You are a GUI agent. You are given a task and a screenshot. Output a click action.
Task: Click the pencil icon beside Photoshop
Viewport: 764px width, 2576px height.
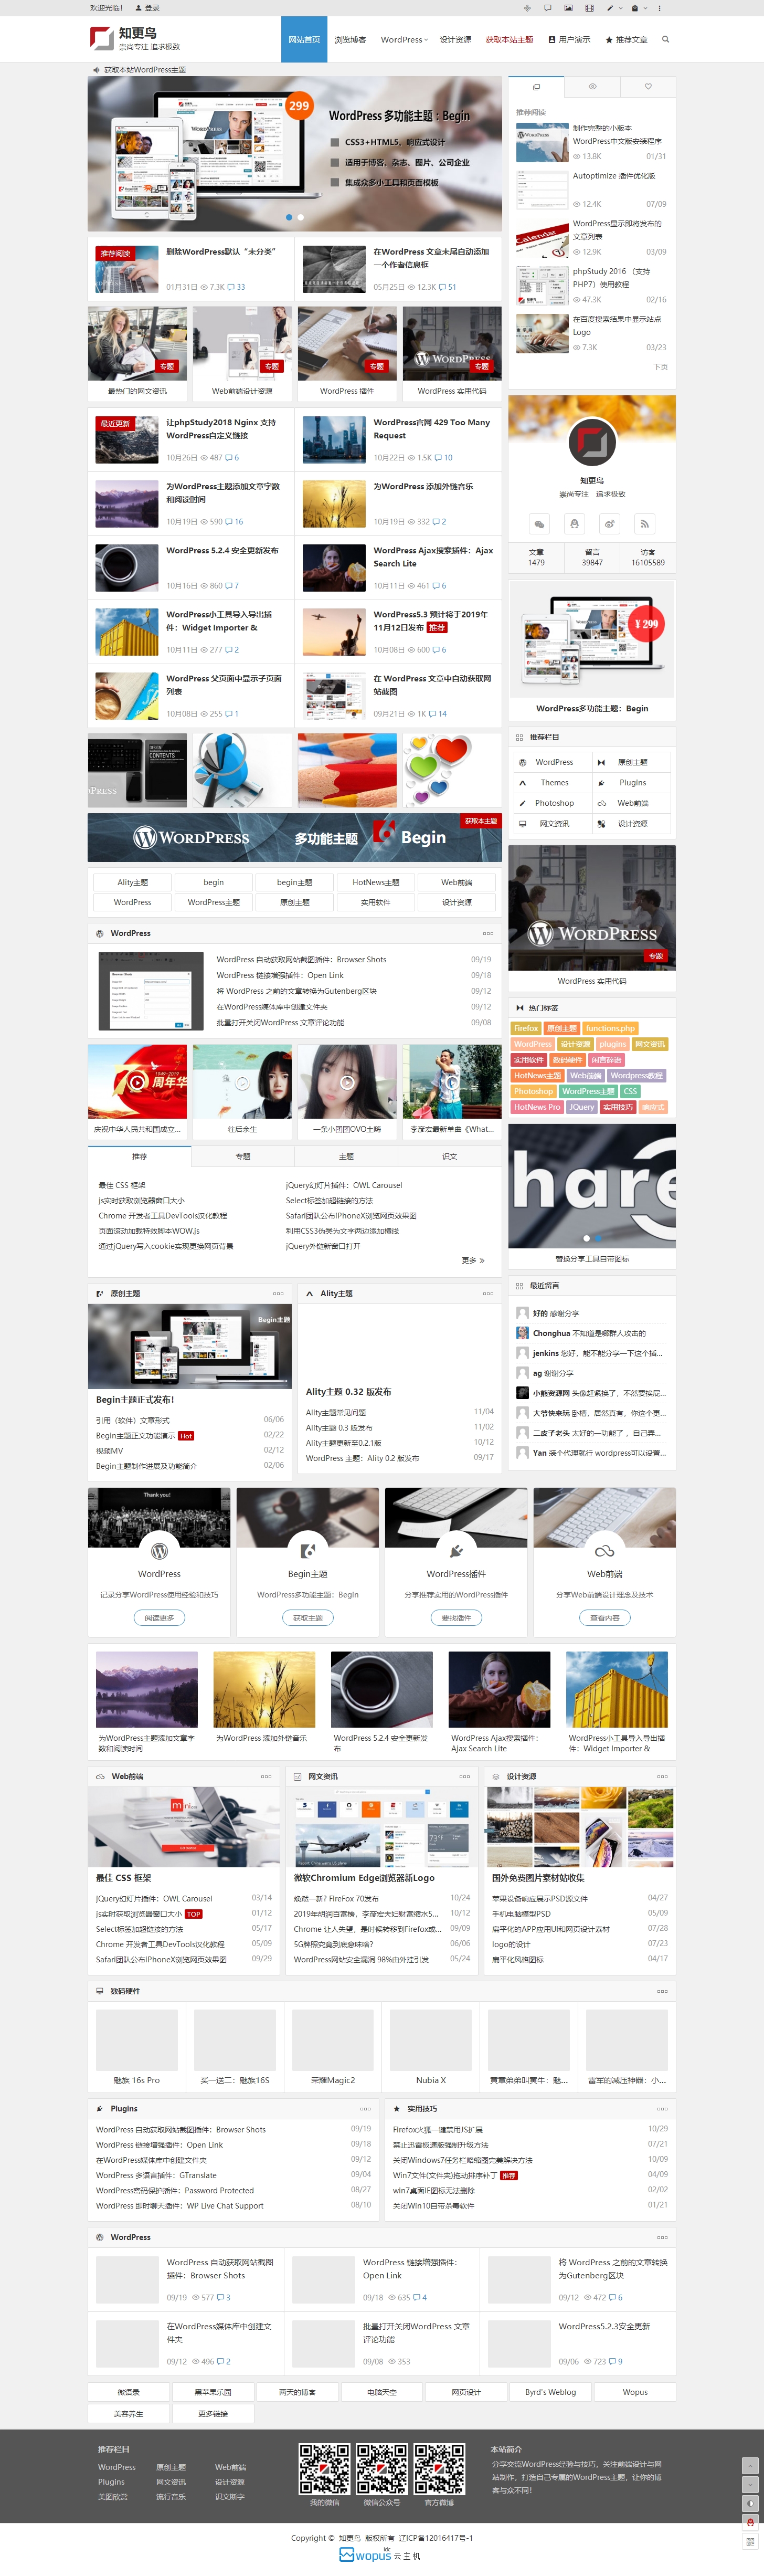point(522,803)
